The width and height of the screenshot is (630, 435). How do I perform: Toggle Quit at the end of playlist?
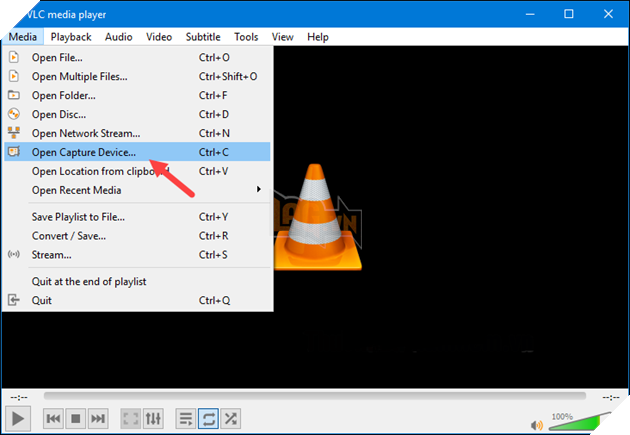coord(137,282)
